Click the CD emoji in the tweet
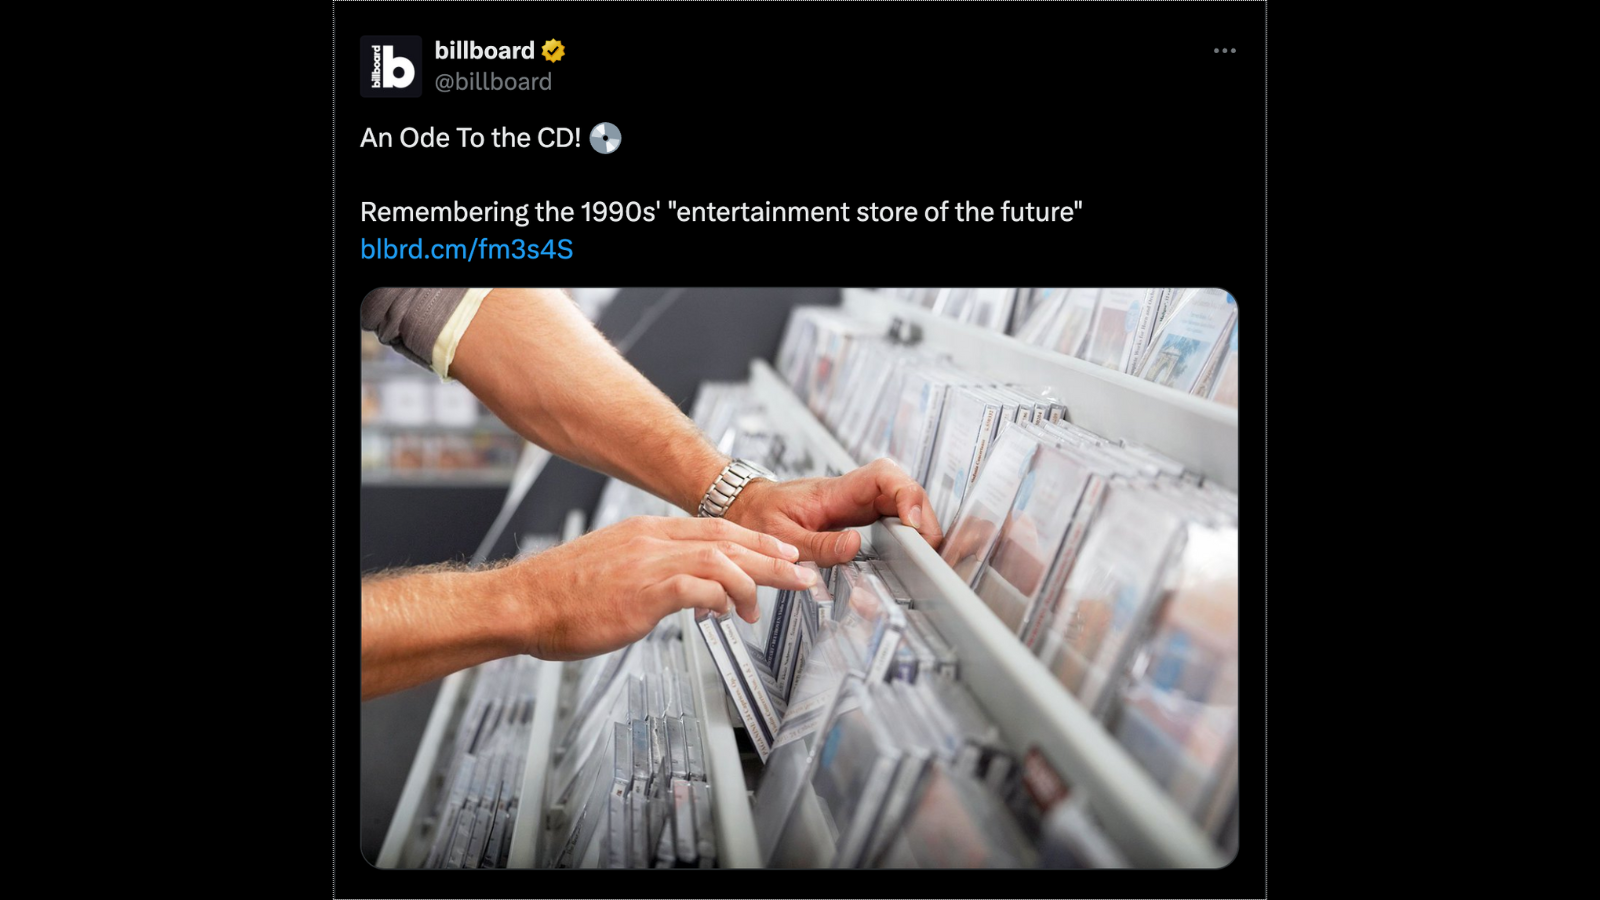Screen dimensions: 1600x900 [x=605, y=138]
